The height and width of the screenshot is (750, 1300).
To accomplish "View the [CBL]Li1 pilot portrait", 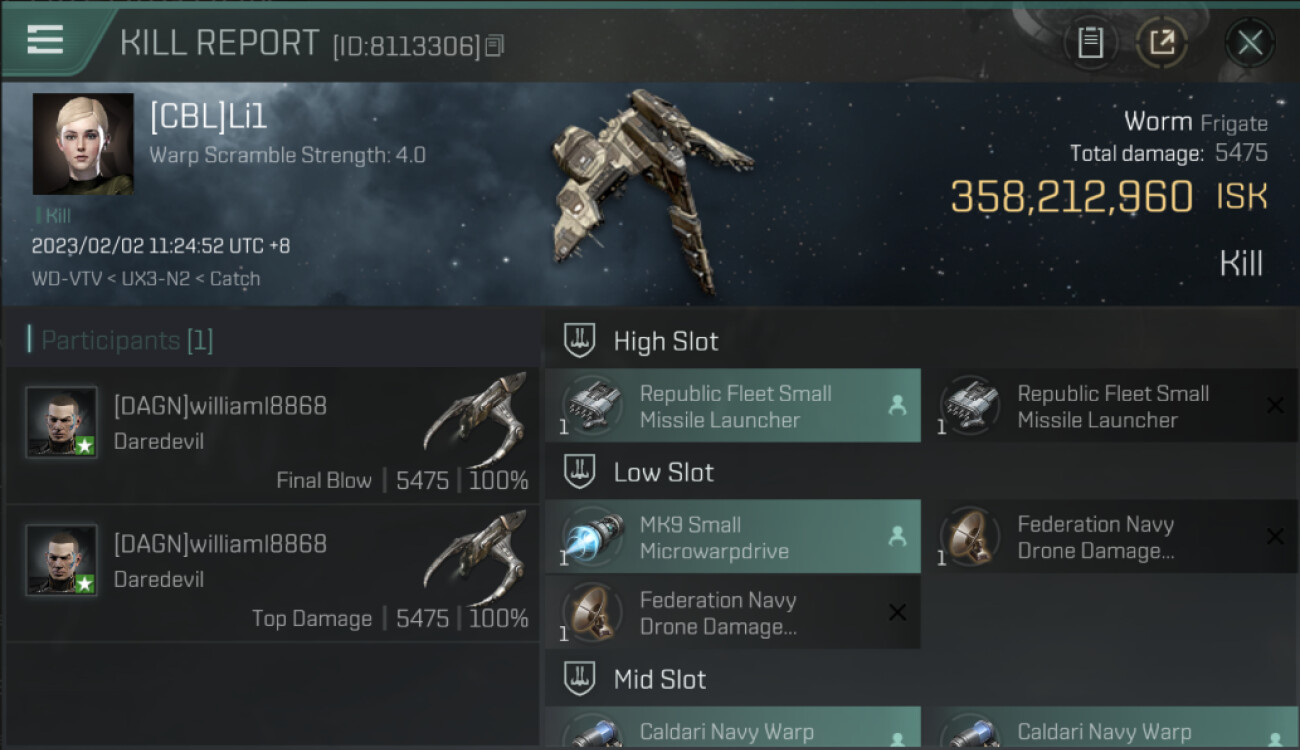I will coord(83,144).
